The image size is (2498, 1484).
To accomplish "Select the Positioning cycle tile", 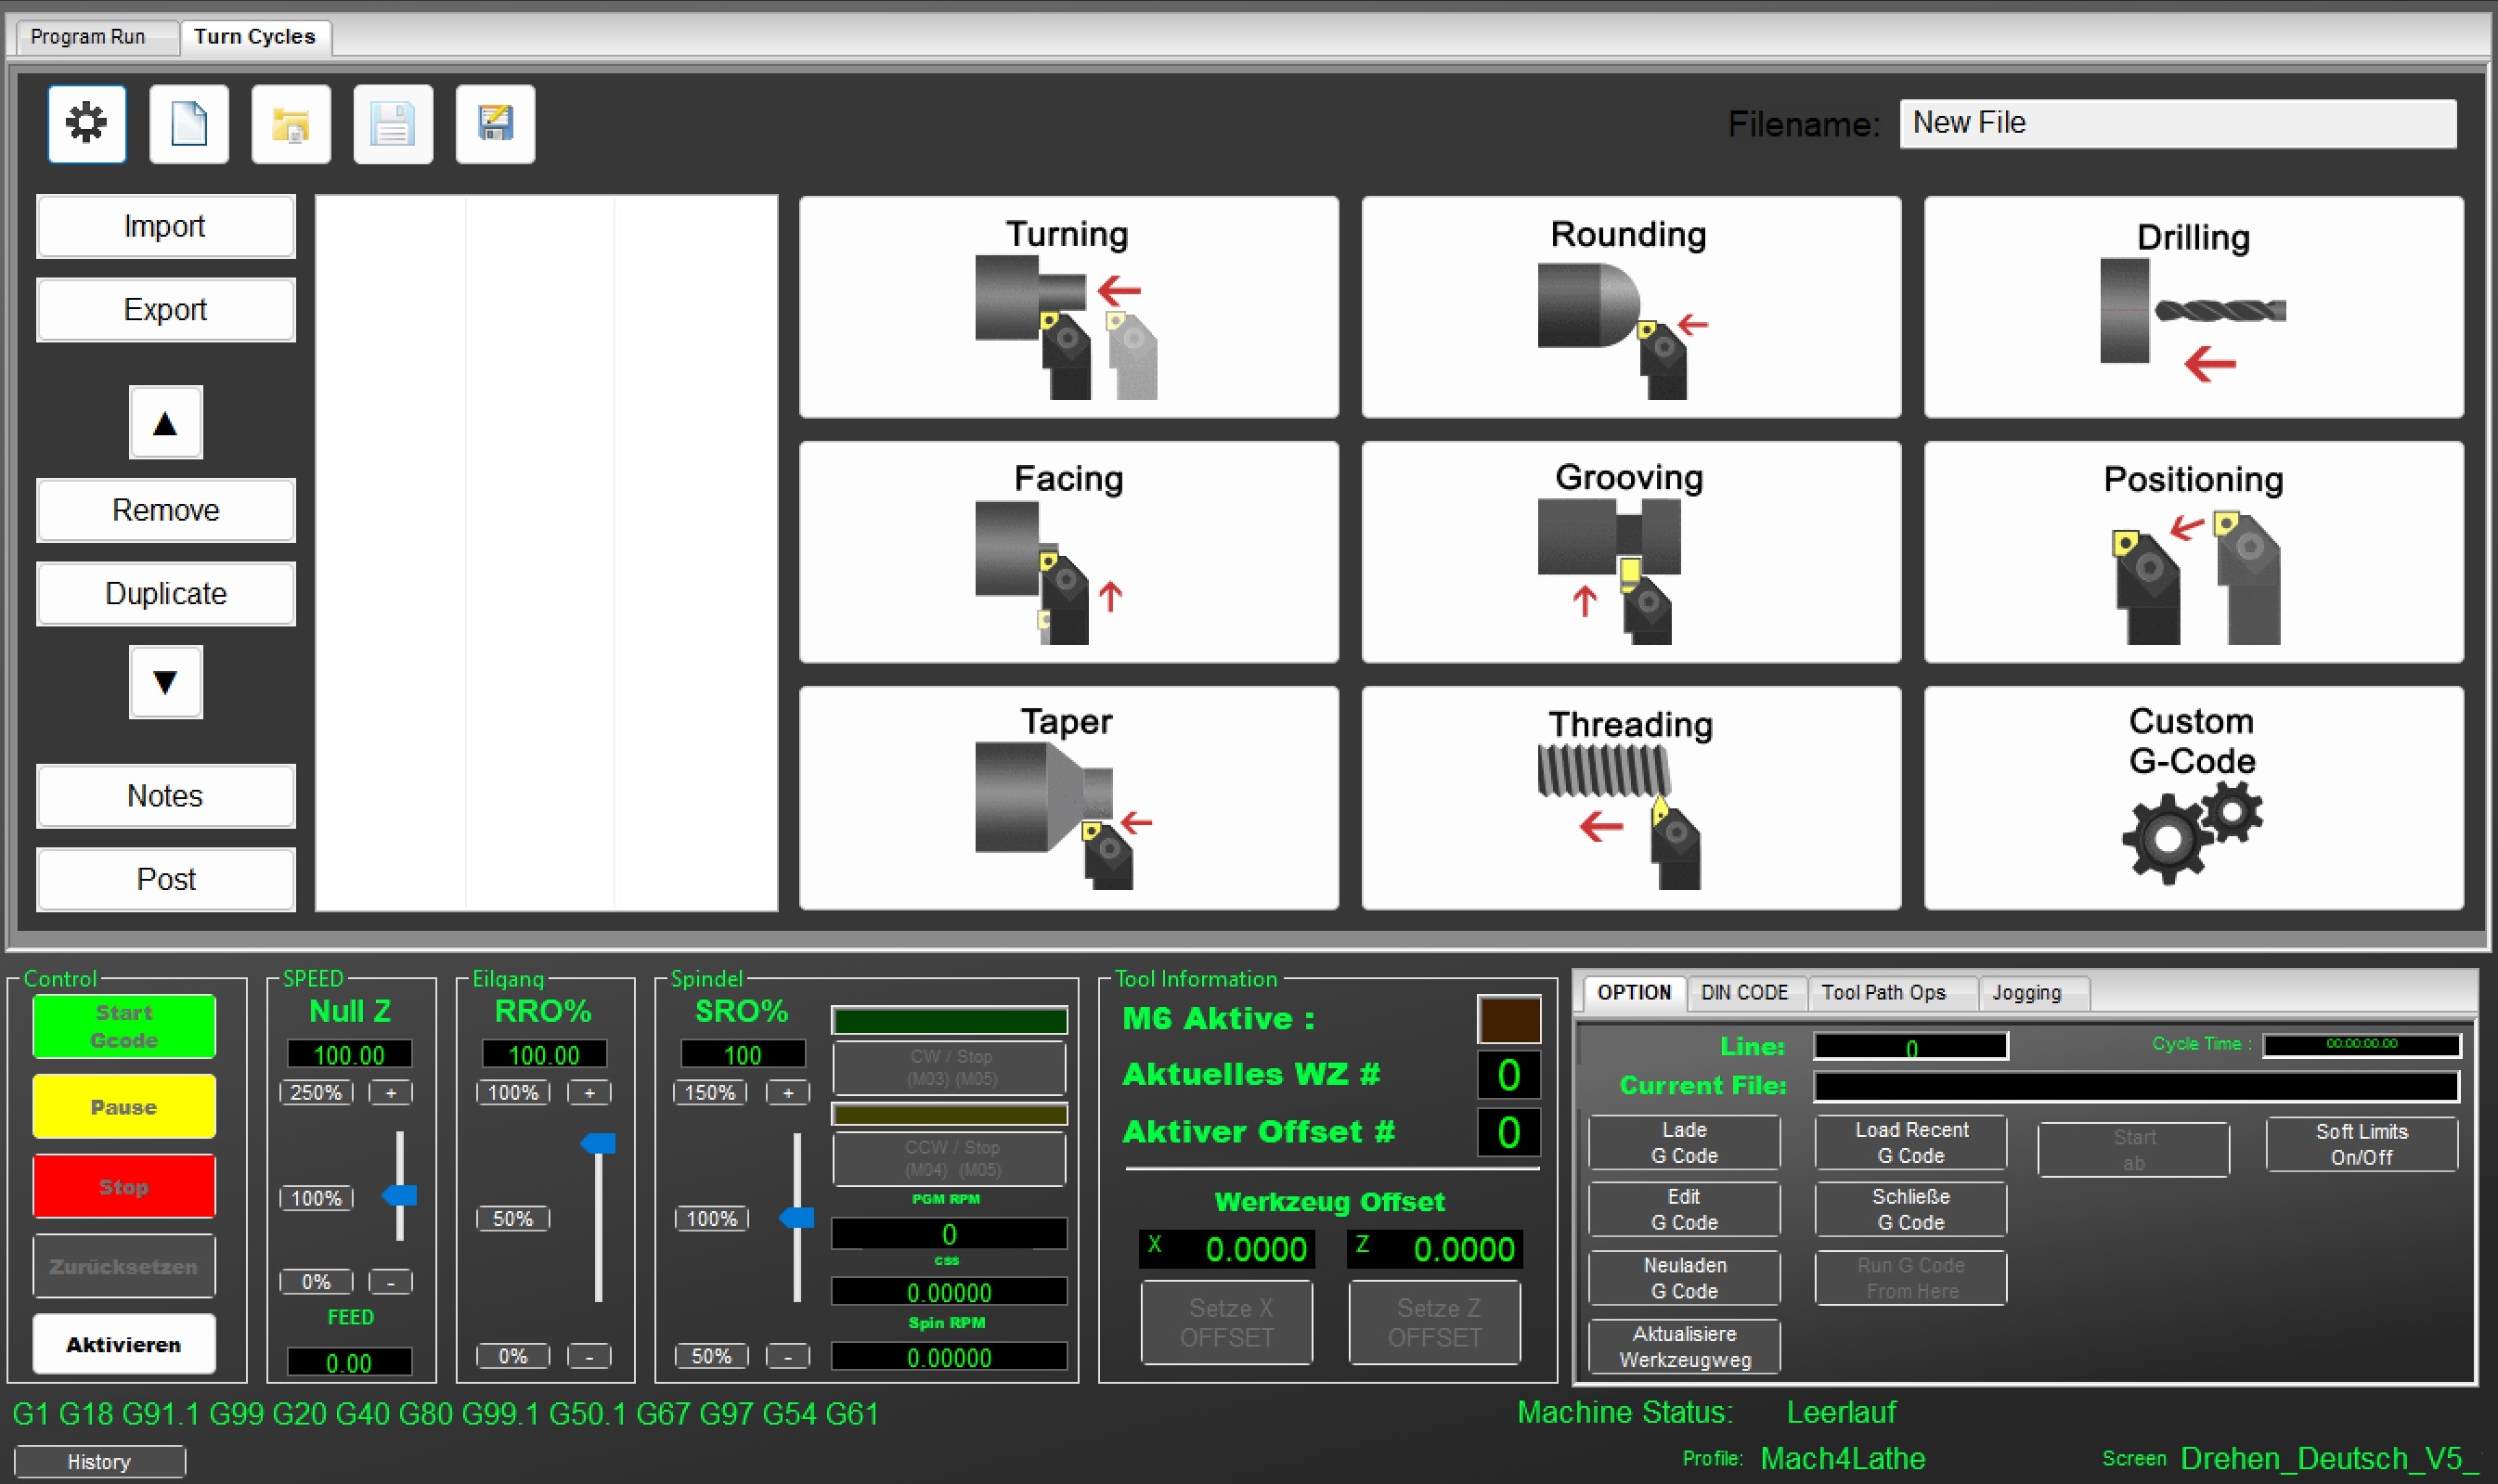I will pyautogui.click(x=2193, y=552).
